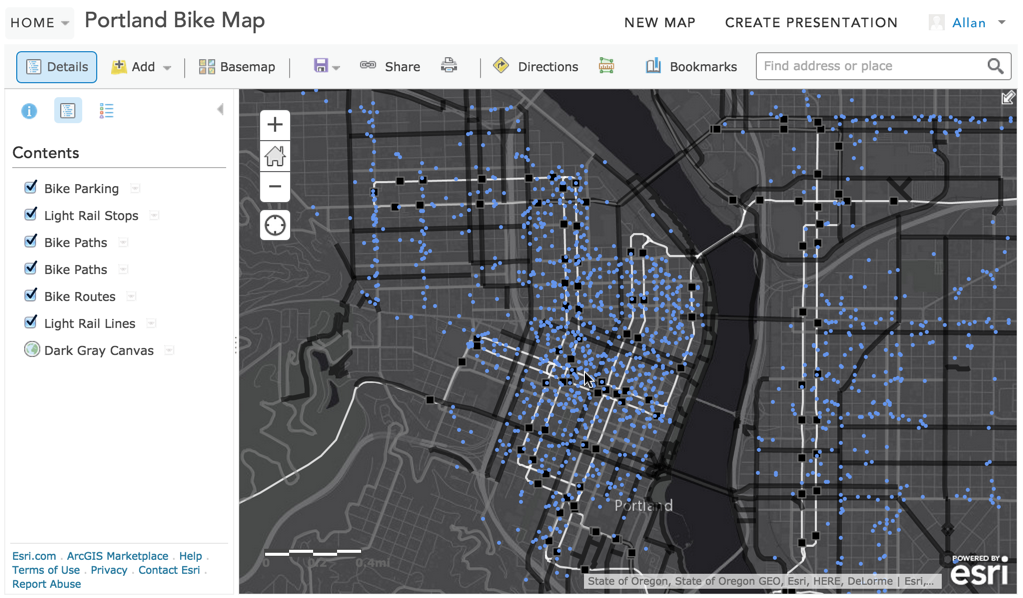Viewport: 1023px width, 598px height.
Task: Toggle the first Bike Paths layer checkbox
Action: [x=30, y=241]
